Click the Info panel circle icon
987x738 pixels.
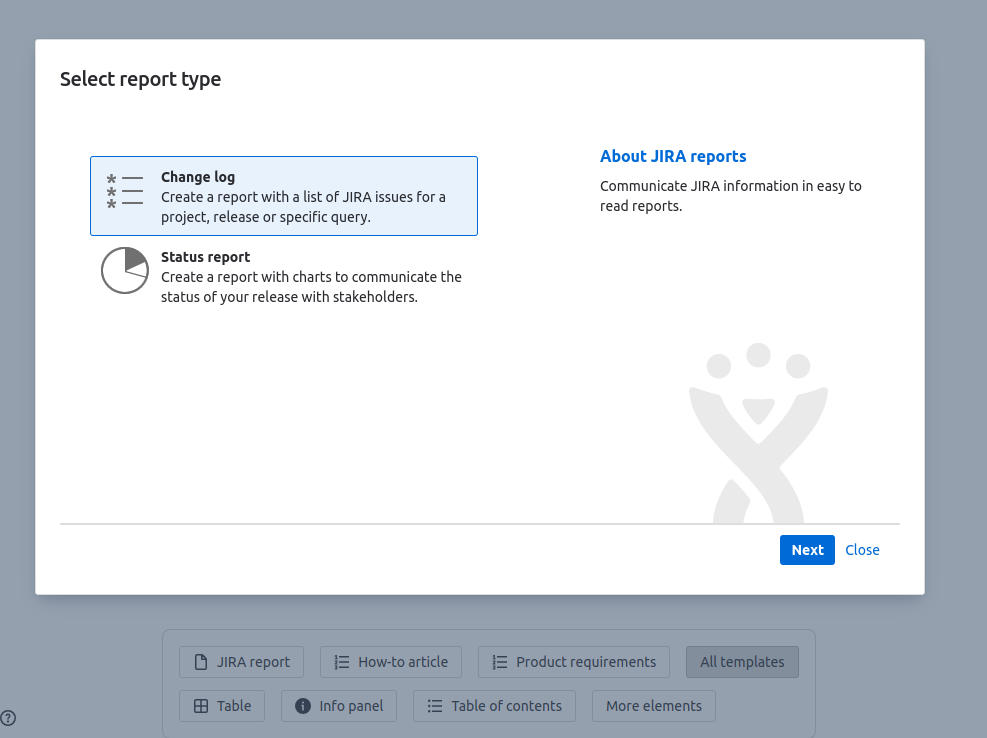(x=303, y=706)
